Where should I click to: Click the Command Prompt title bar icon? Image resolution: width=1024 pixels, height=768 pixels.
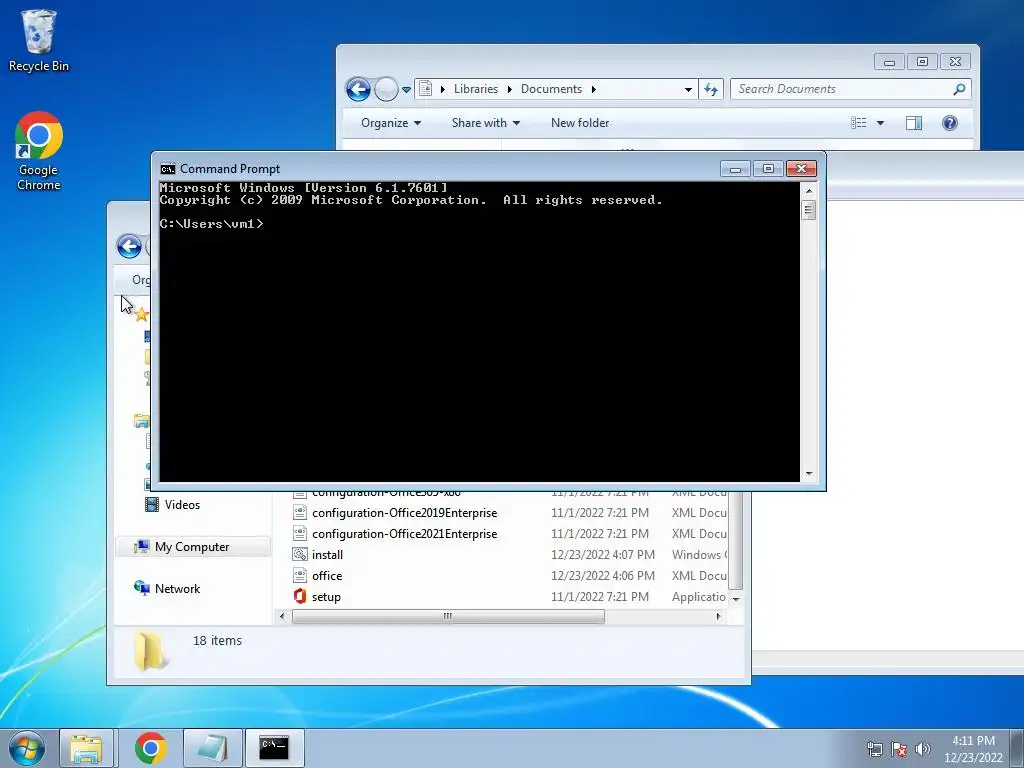click(168, 169)
